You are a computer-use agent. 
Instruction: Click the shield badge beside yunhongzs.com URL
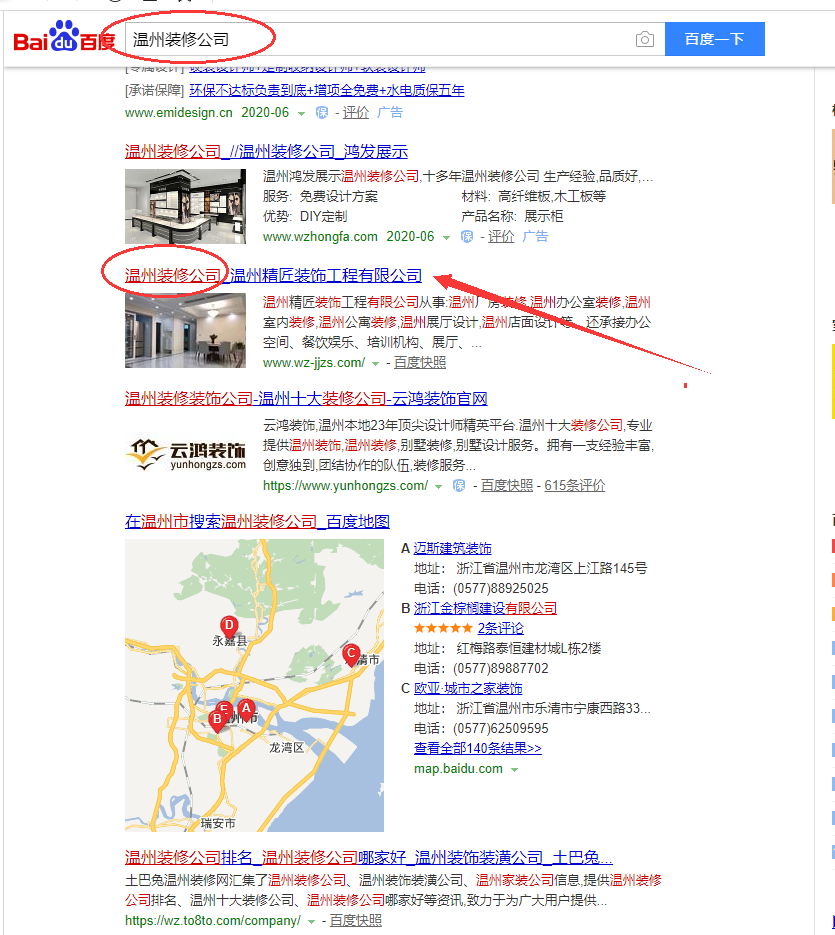459,486
